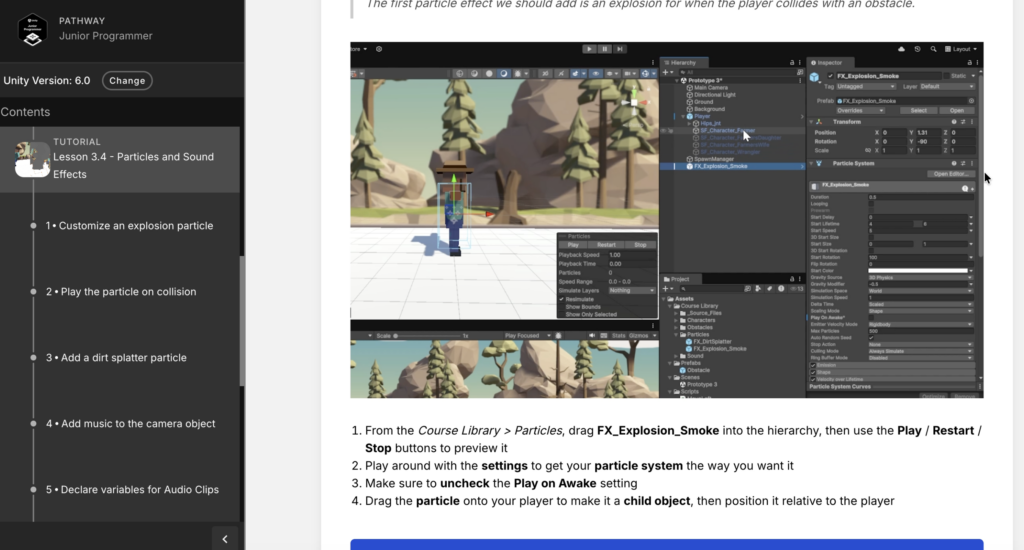Enable the Looping checkbox in Particle System

click(871, 203)
